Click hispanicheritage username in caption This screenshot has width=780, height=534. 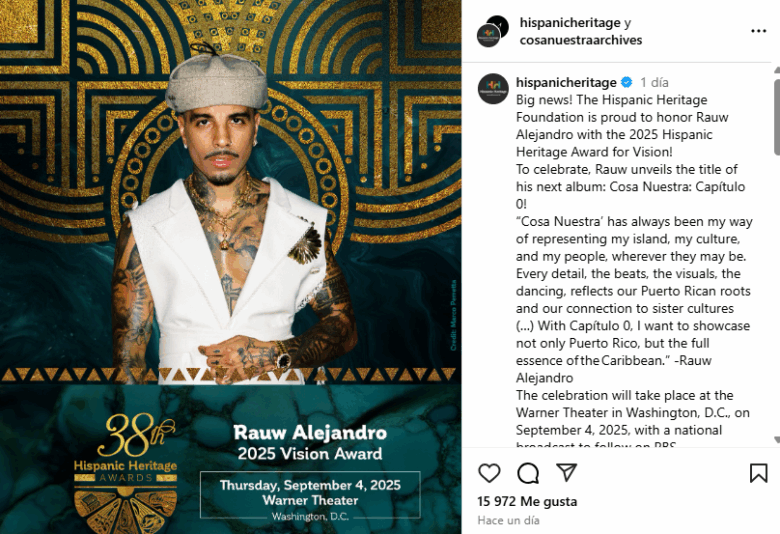566,82
